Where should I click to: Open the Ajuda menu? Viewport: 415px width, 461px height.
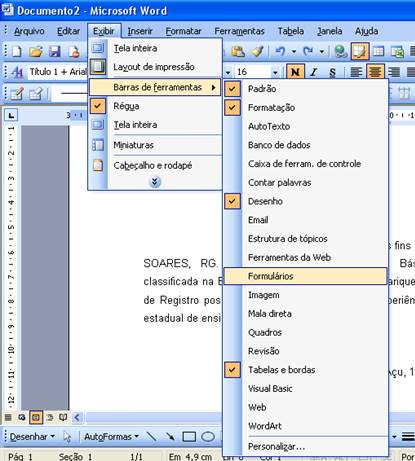[x=366, y=31]
